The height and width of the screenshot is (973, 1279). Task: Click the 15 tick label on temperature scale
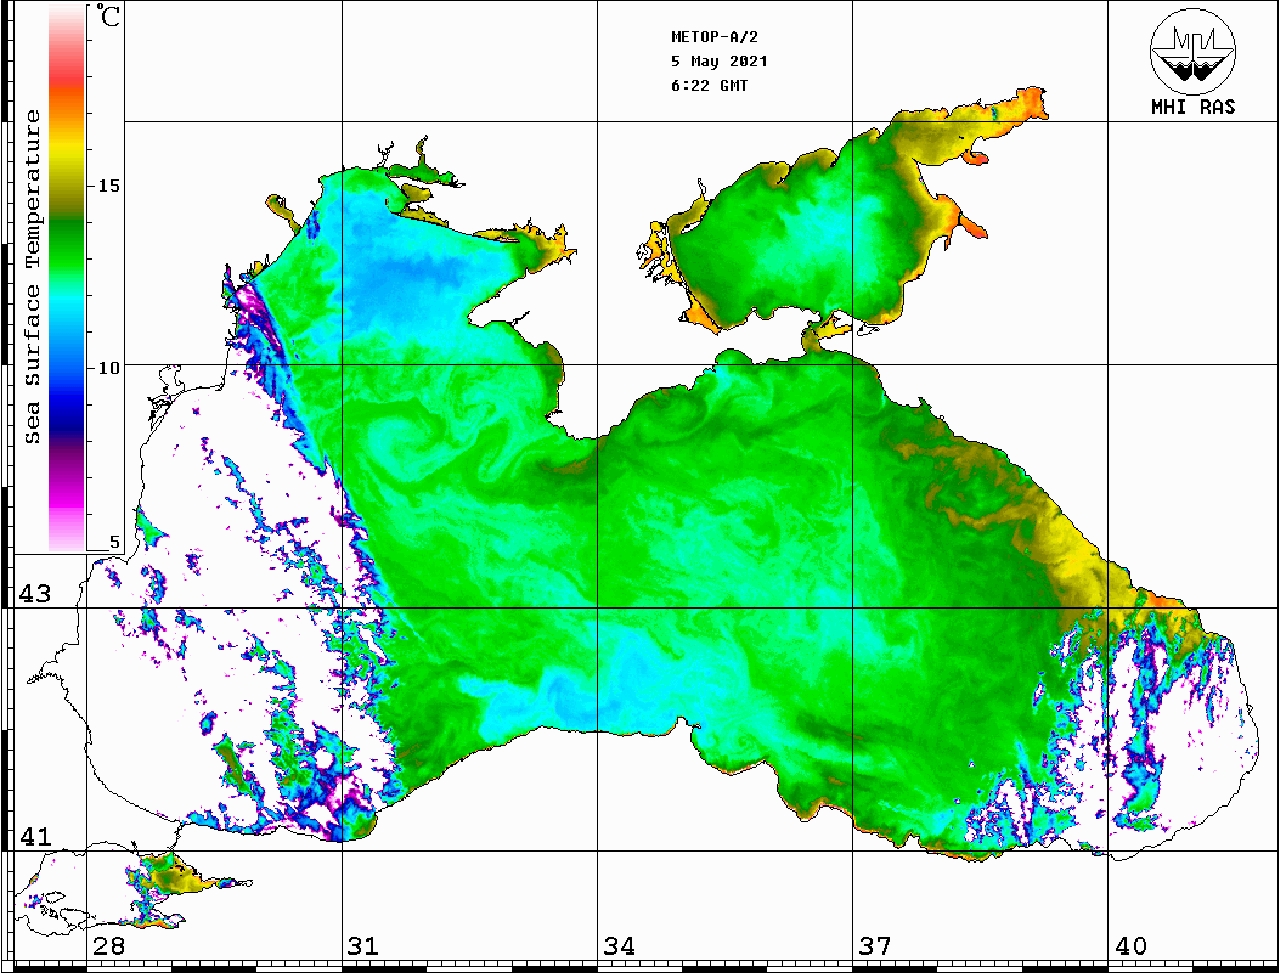tap(108, 186)
